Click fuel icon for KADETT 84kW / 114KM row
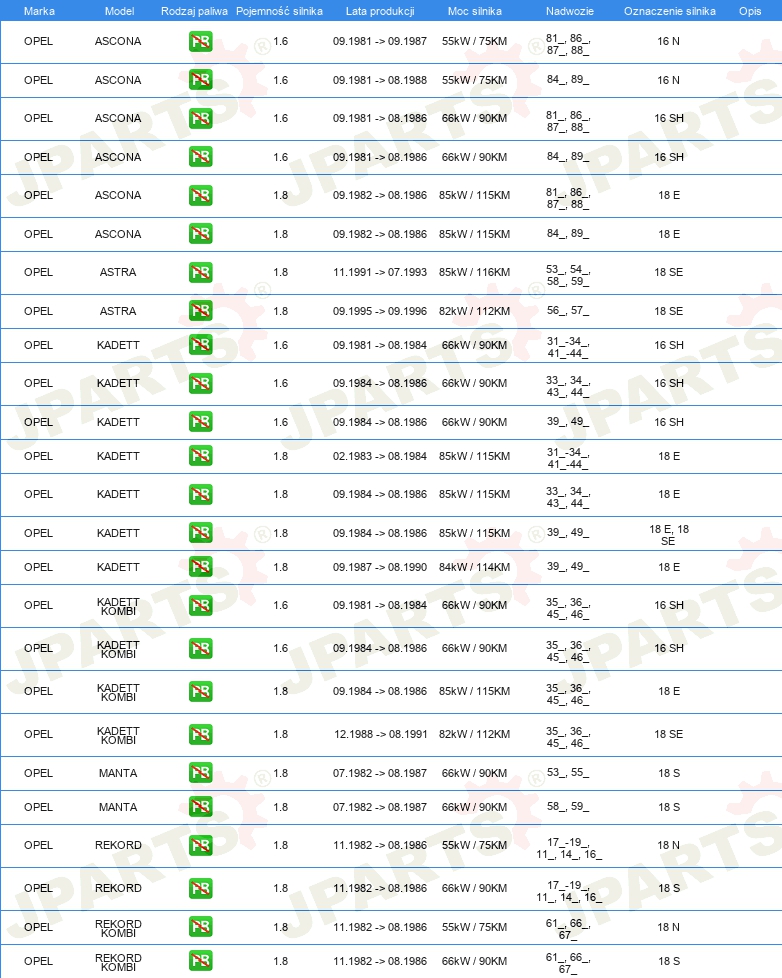 click(200, 567)
